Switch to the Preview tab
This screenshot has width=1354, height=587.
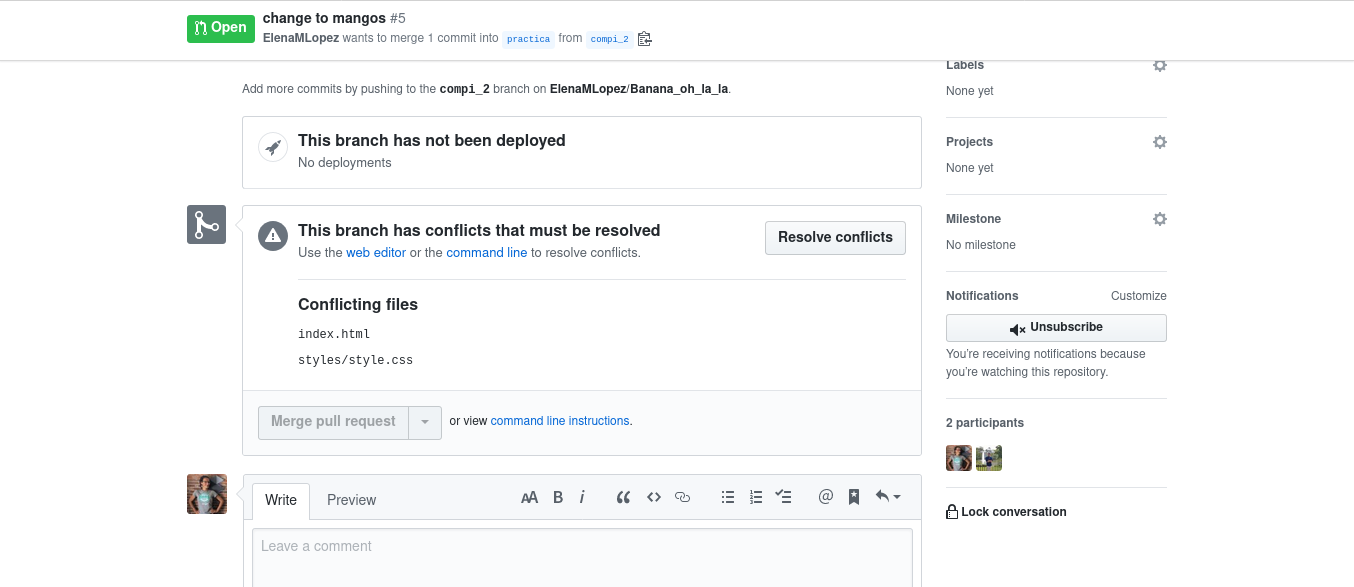[351, 500]
